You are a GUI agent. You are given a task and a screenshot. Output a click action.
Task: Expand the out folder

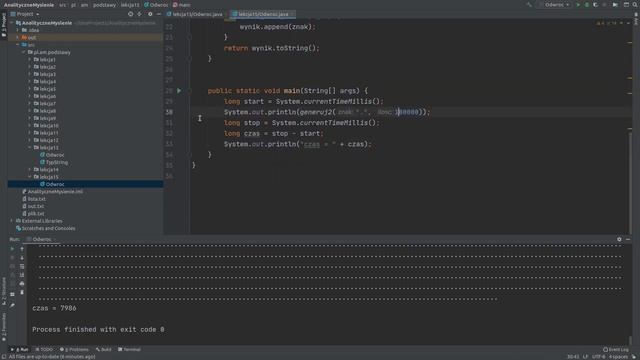coord(18,38)
